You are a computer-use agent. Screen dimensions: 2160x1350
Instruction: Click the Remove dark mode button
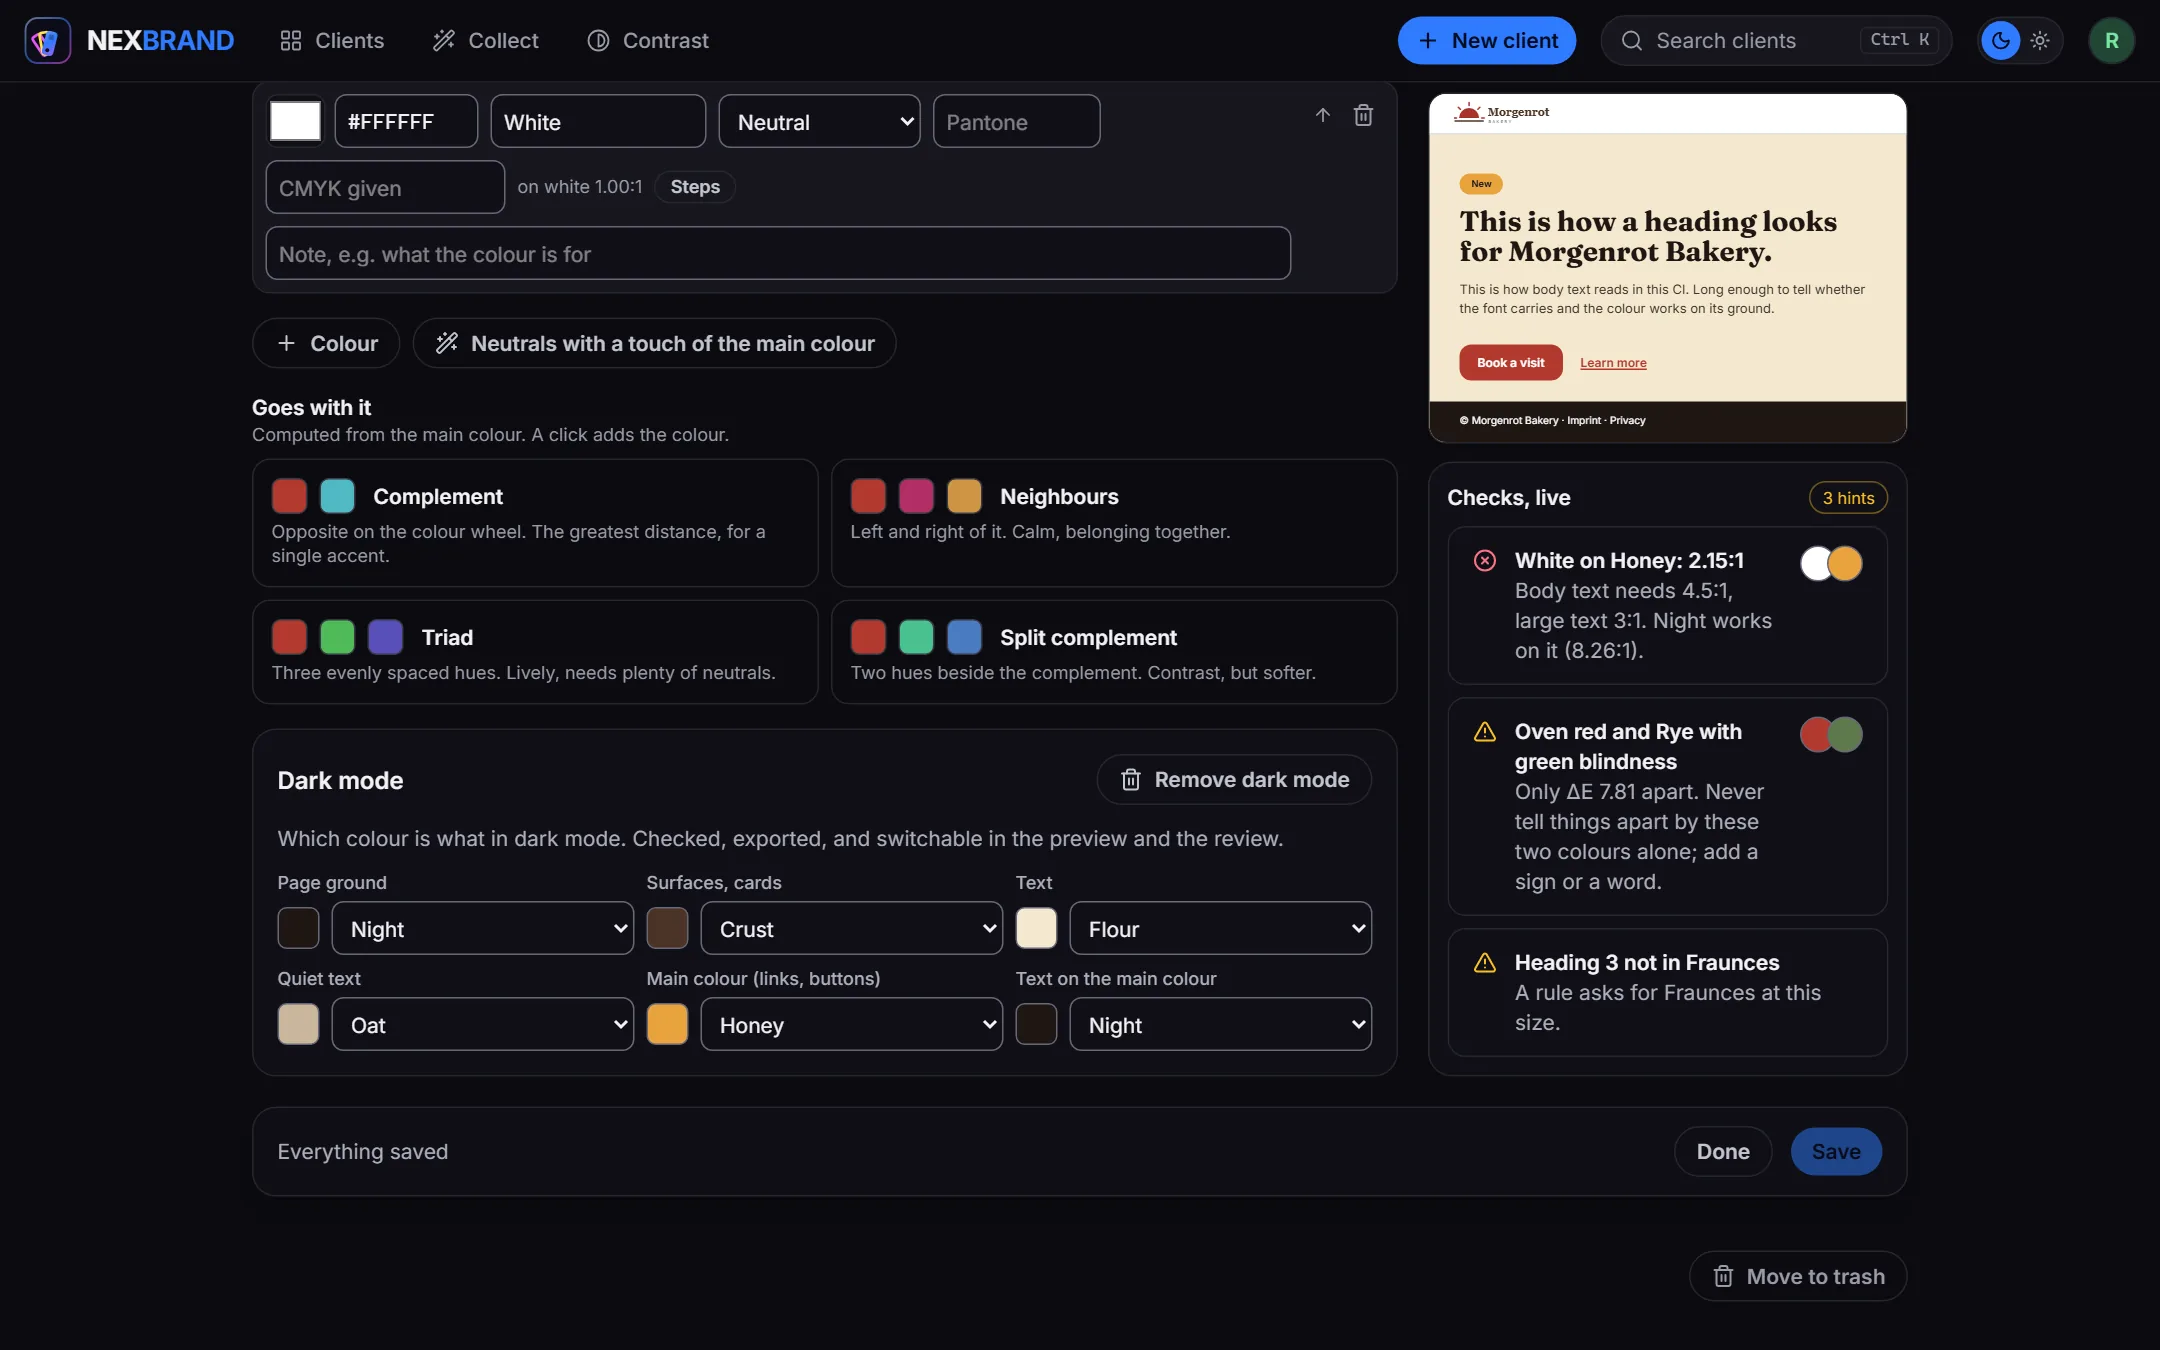point(1234,779)
